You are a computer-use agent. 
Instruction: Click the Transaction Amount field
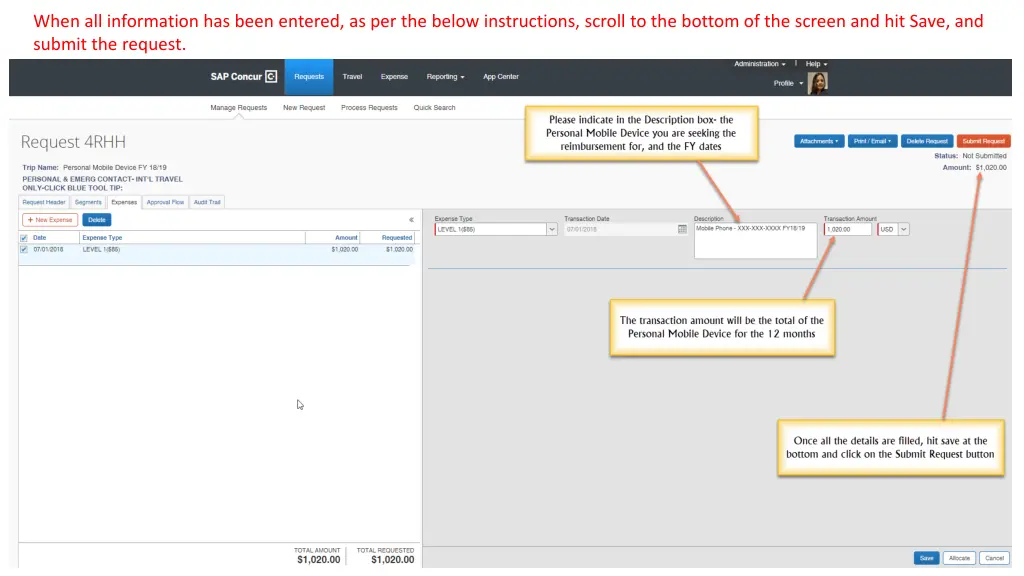[x=848, y=229]
